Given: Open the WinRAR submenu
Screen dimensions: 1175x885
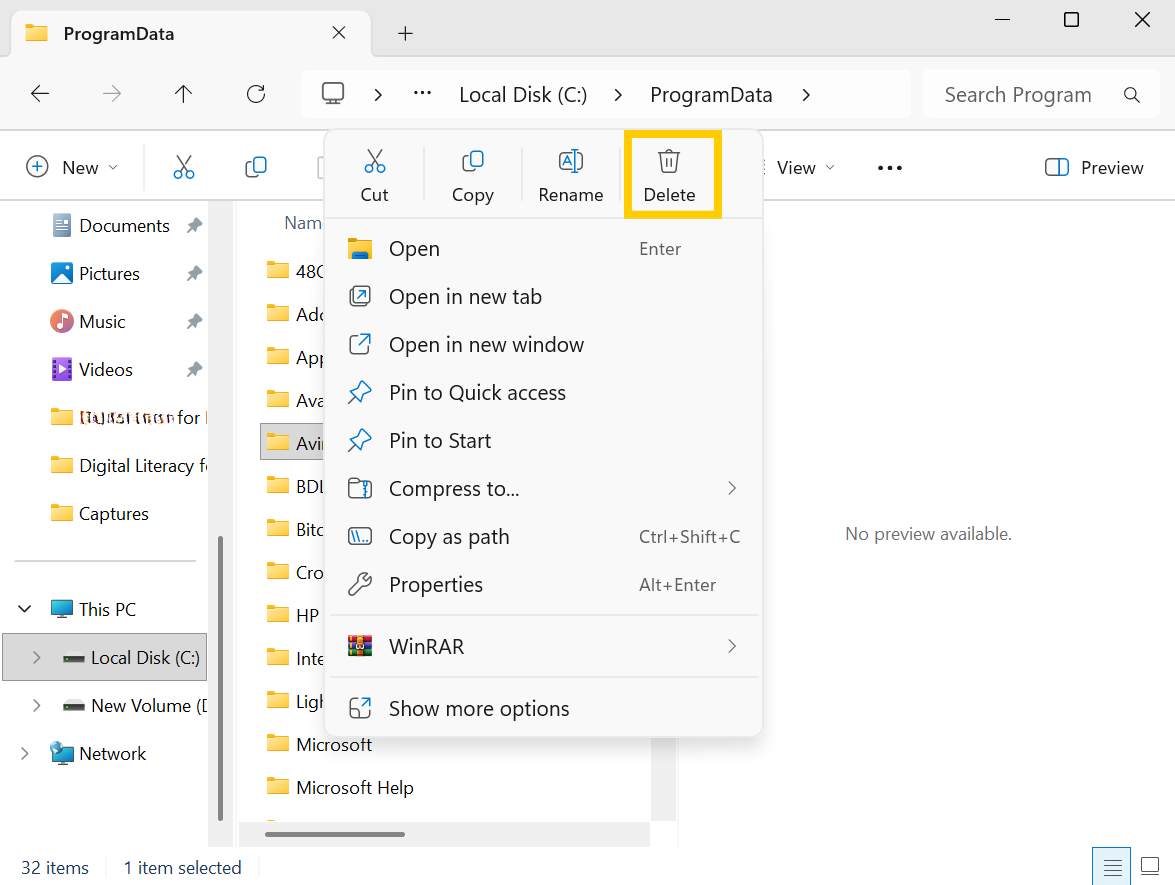Looking at the screenshot, I should [x=544, y=646].
